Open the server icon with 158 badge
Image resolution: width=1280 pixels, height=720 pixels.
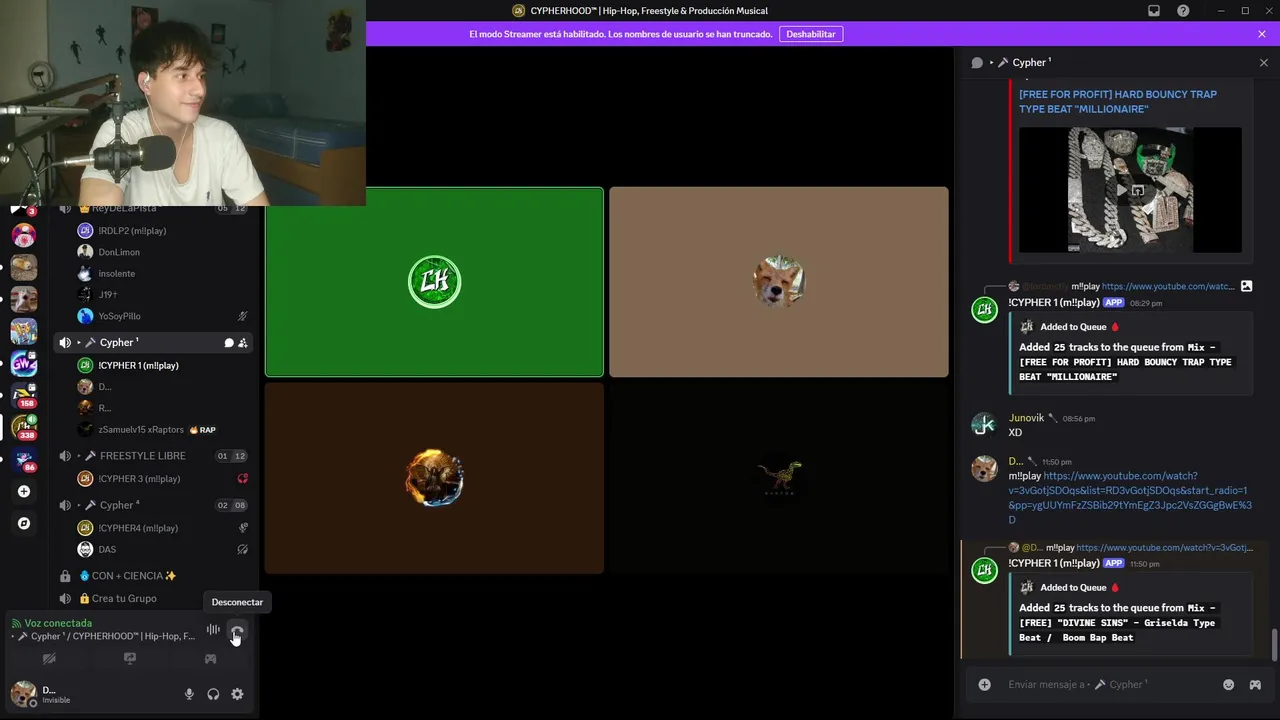click(24, 395)
